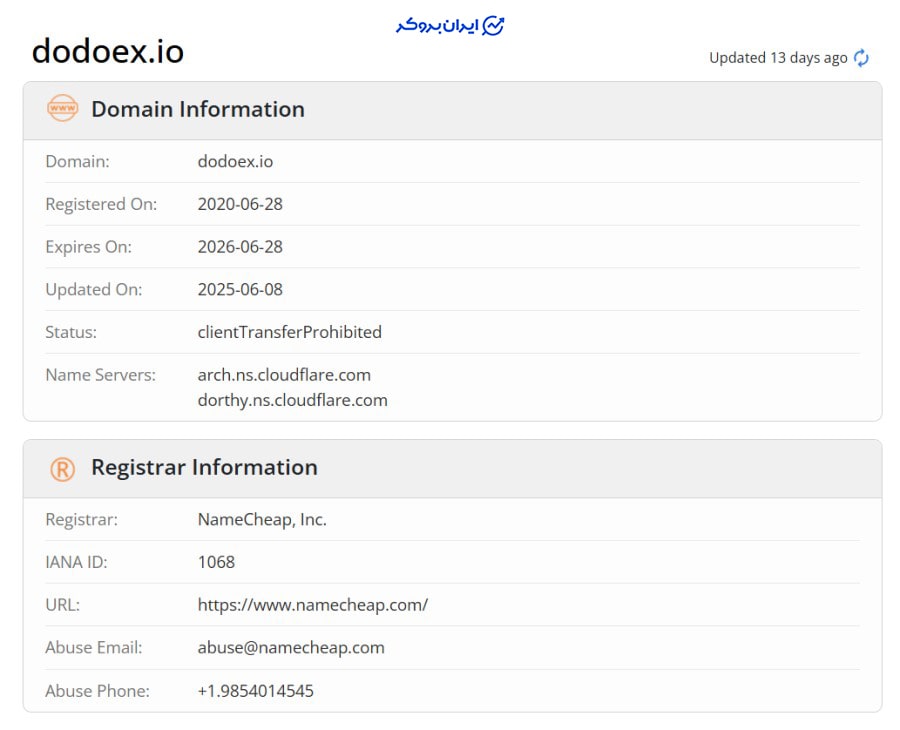Click the abuse phone number +1.9854014545
The height and width of the screenshot is (730, 900).
click(255, 690)
